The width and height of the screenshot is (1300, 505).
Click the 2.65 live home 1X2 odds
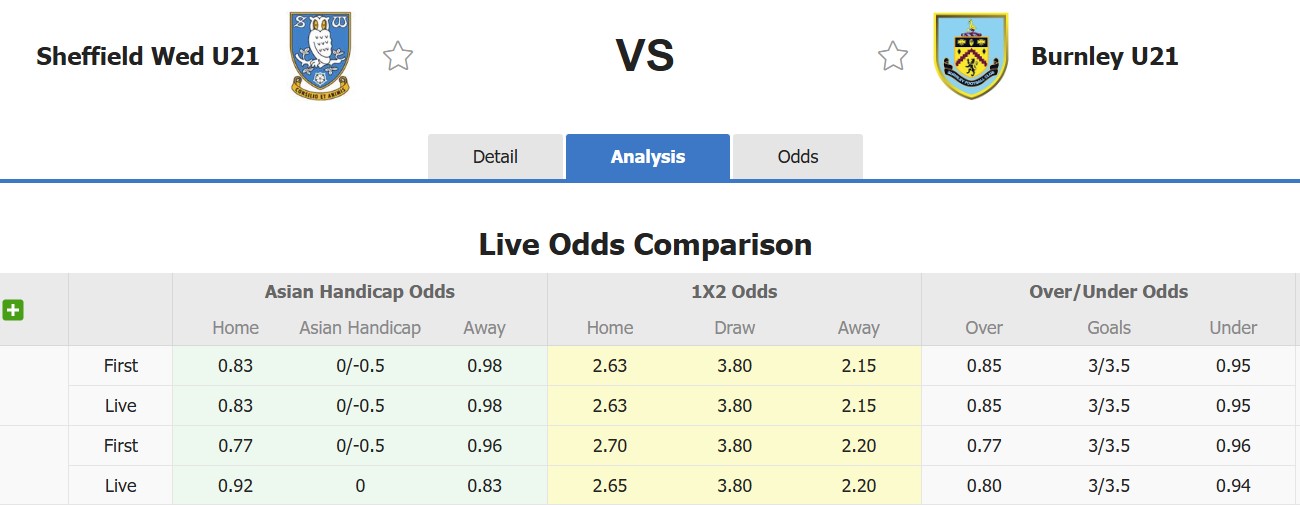610,486
